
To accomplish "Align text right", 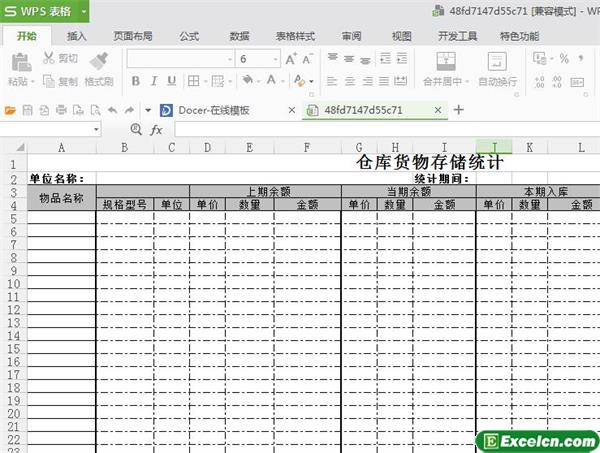I will (x=367, y=81).
